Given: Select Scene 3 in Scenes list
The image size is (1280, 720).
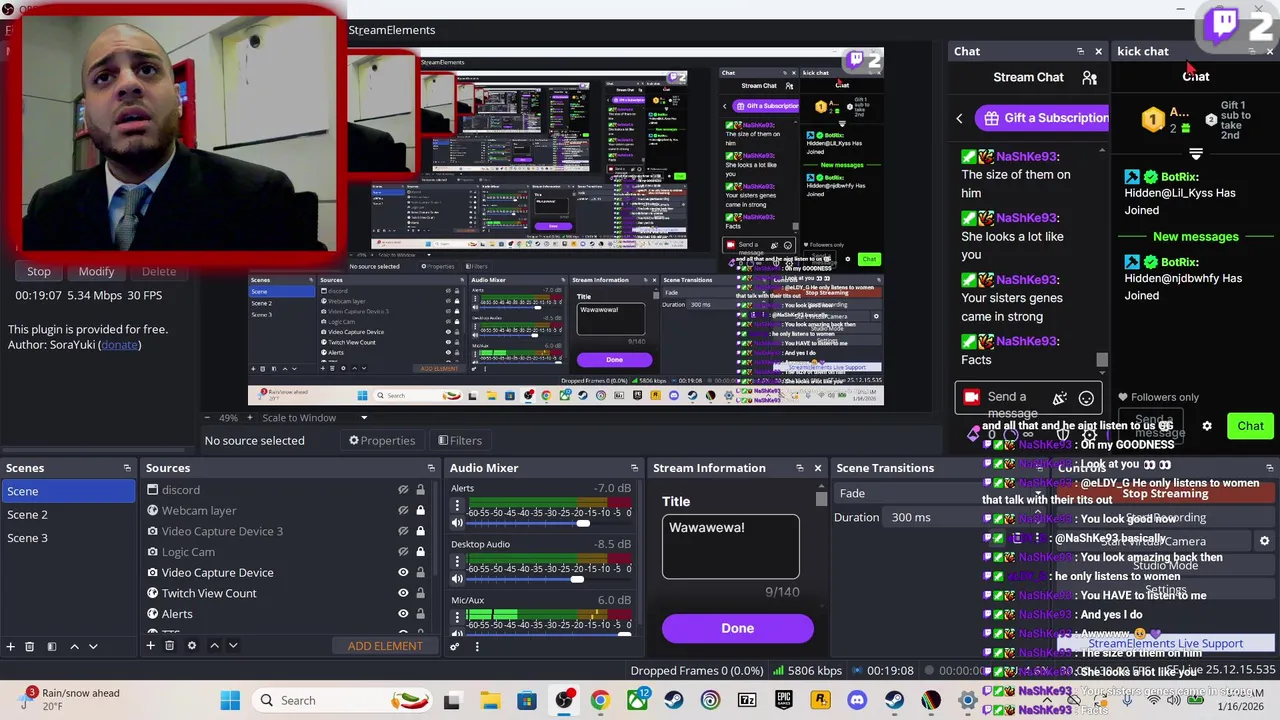Looking at the screenshot, I should pyautogui.click(x=68, y=538).
